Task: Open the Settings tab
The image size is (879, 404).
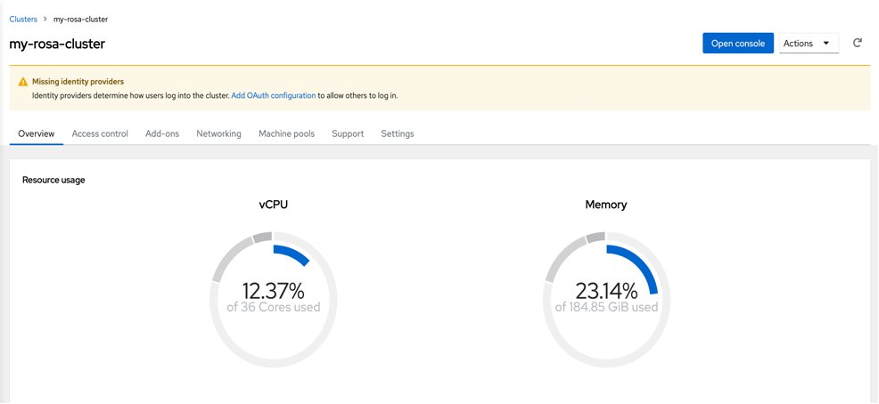Action: tap(397, 134)
